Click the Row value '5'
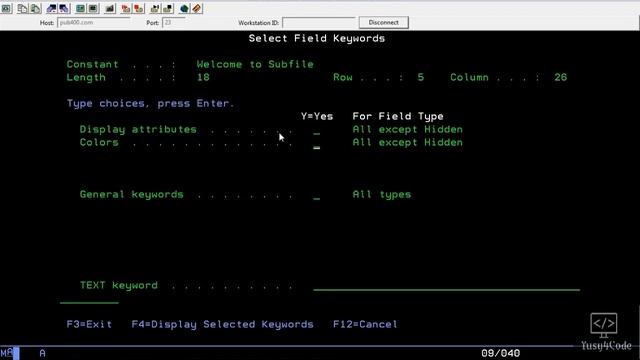The width and height of the screenshot is (640, 360). (421, 78)
